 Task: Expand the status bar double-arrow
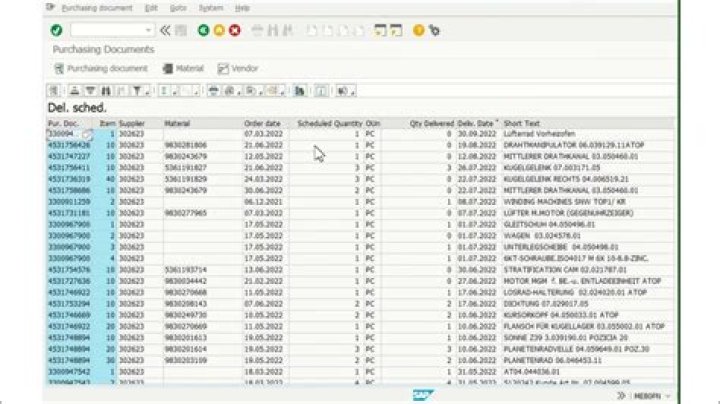coord(621,395)
